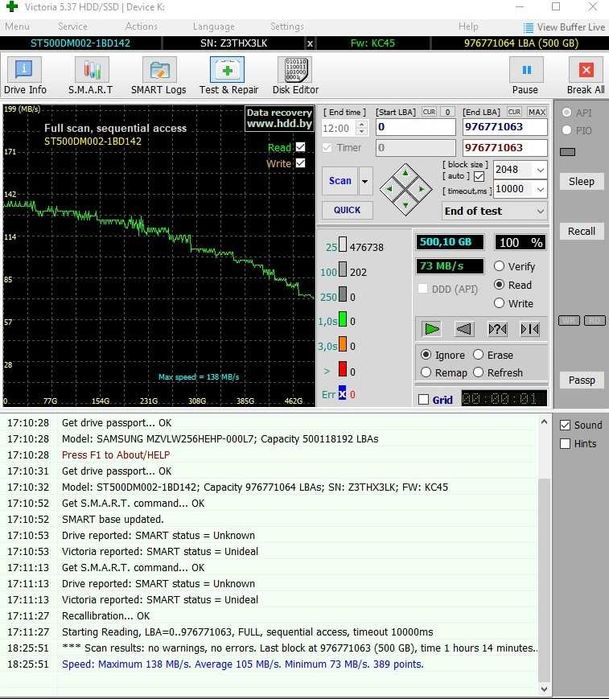Open the S.M.A.R.T. view

click(x=91, y=76)
